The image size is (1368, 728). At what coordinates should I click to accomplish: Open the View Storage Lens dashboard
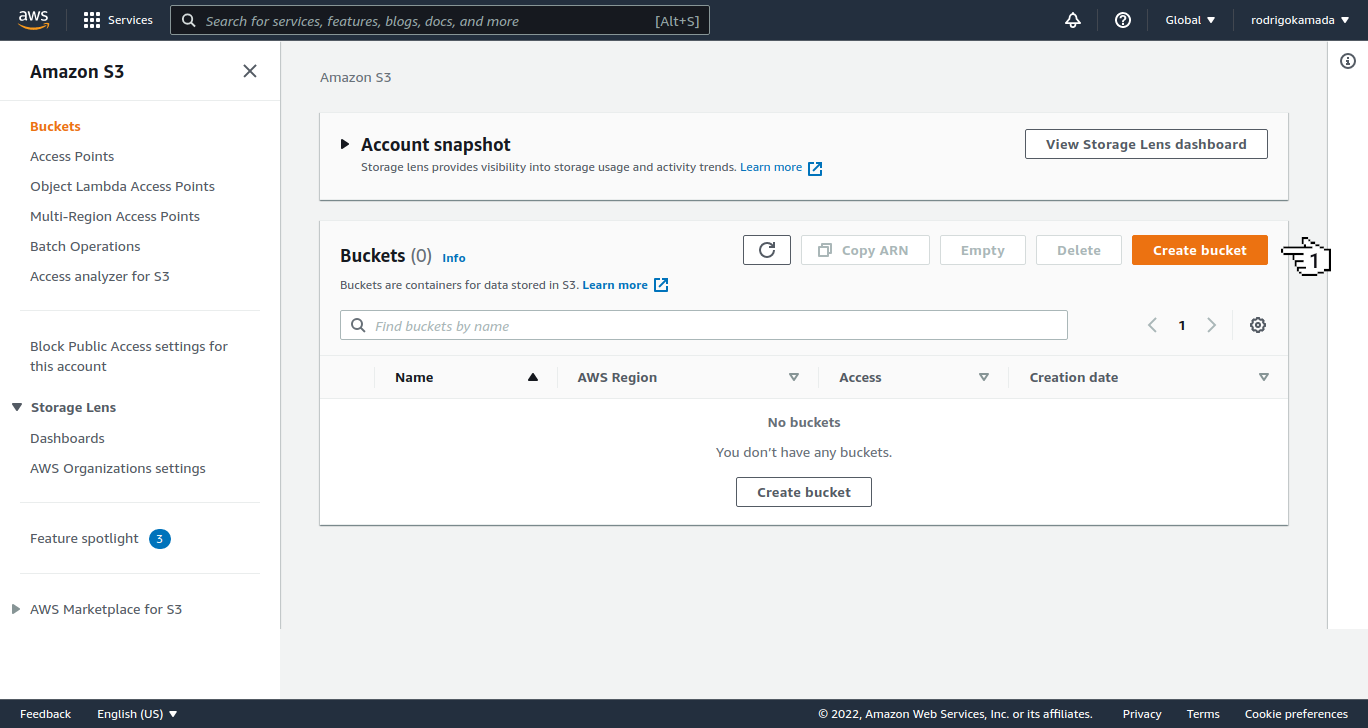(x=1146, y=143)
